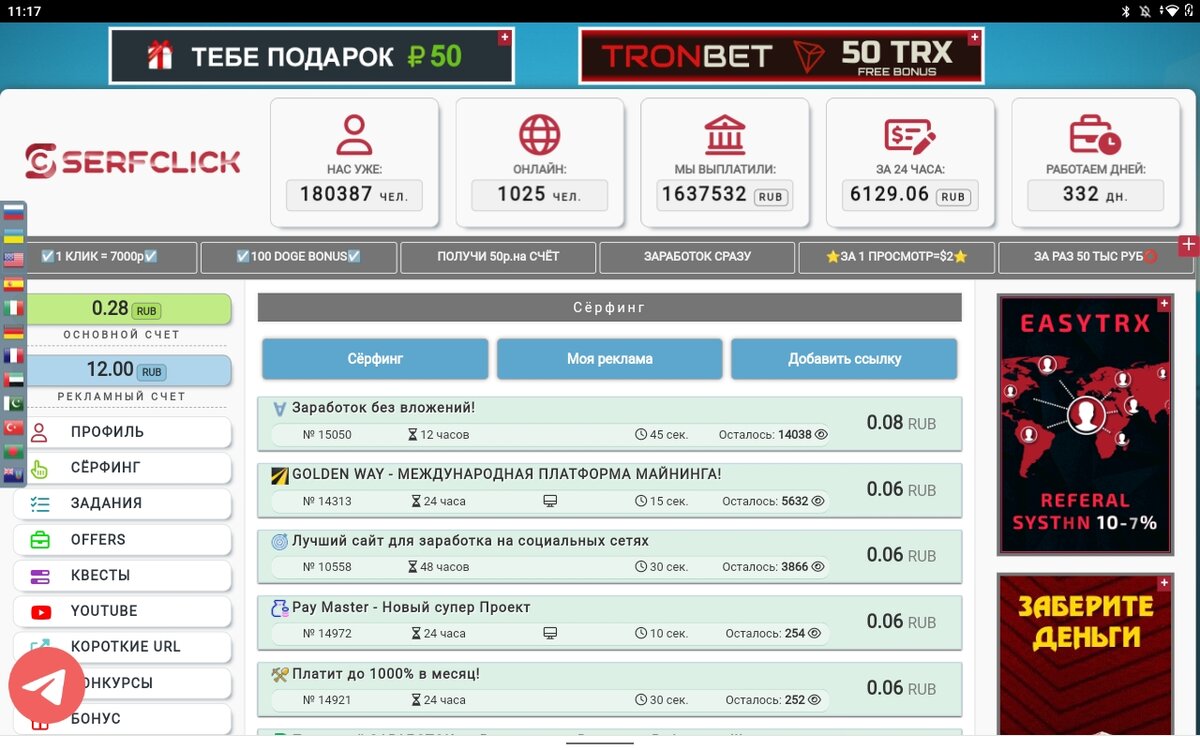
Task: Open the ТЕБЕ ПОДАРОК ₽50 banner
Action: pyautogui.click(x=311, y=56)
